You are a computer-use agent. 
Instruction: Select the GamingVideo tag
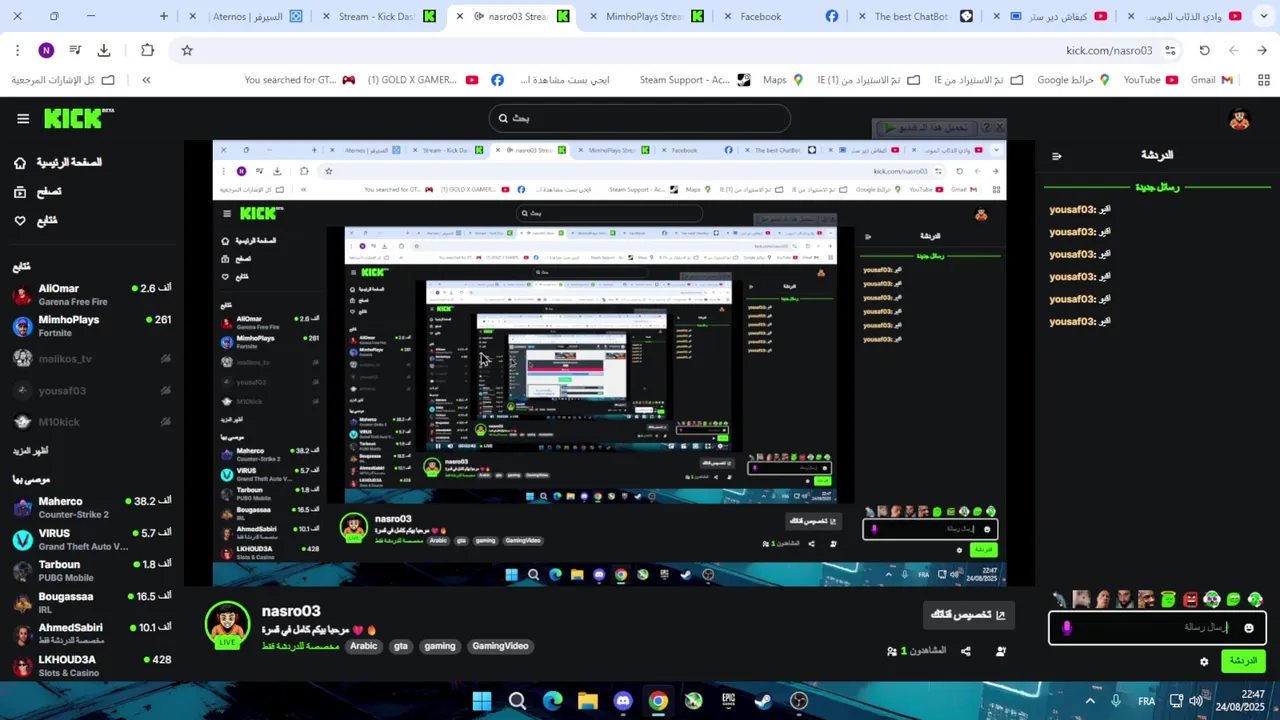(500, 646)
